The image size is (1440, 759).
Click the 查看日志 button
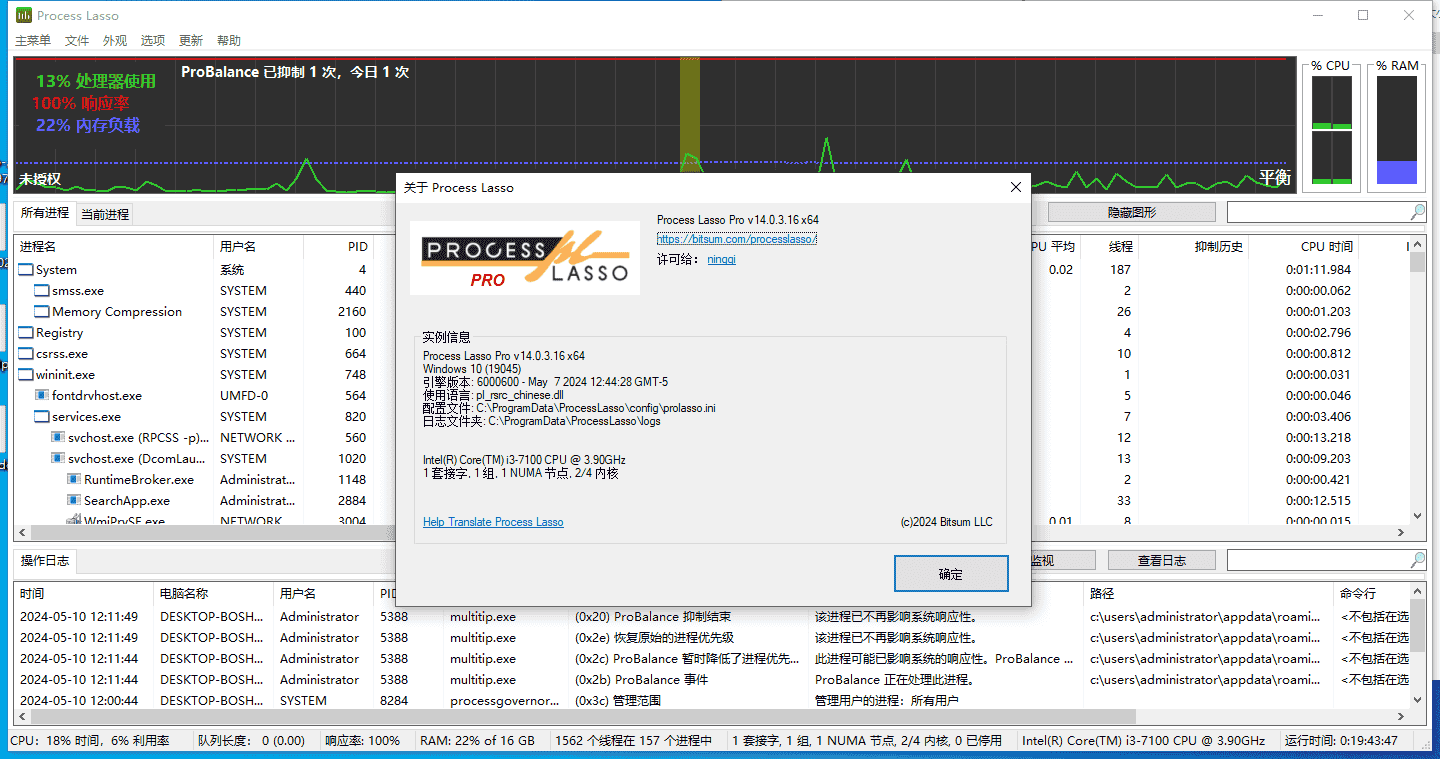1161,561
